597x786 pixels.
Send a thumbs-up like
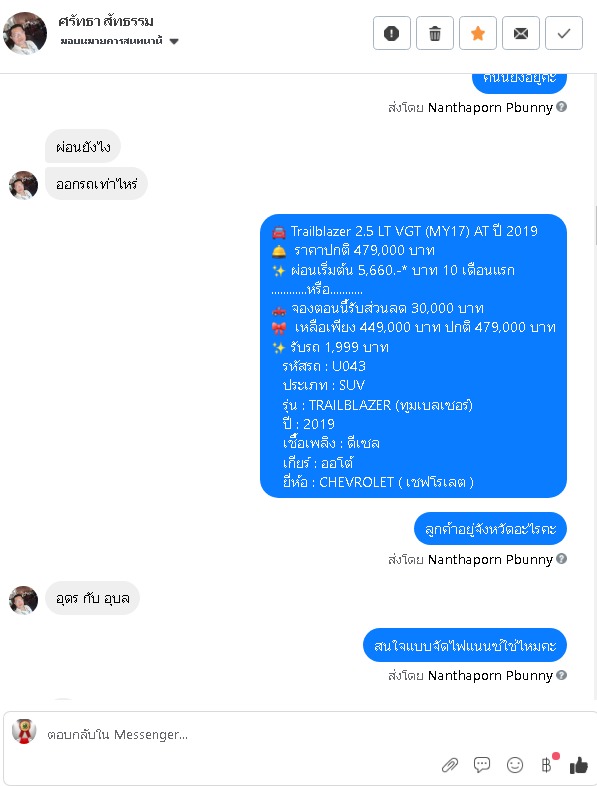578,765
